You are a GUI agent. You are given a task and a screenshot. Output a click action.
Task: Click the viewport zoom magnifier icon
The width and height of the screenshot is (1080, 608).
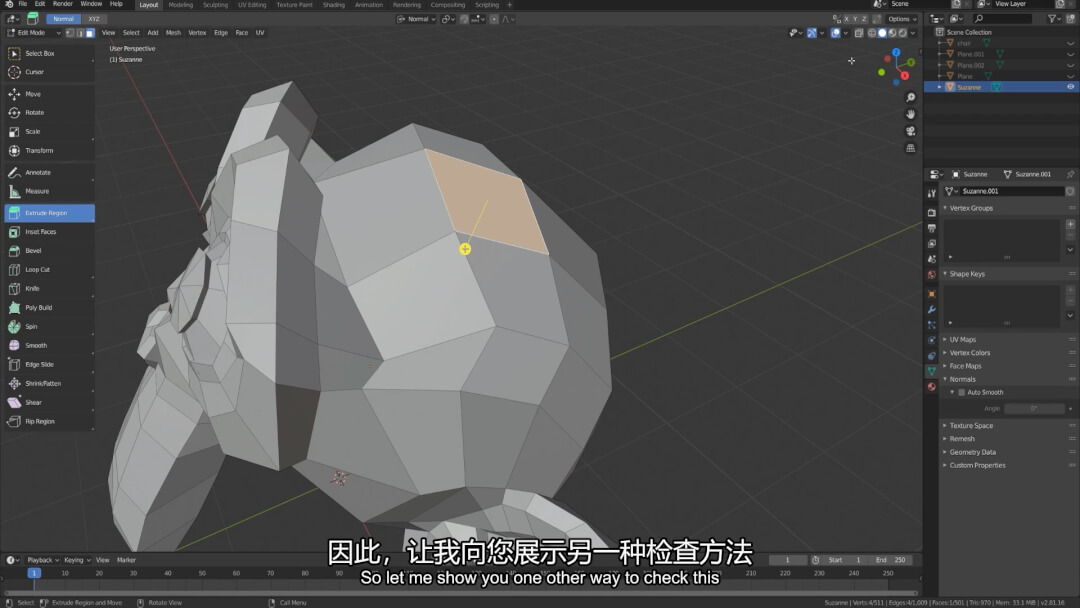(911, 98)
